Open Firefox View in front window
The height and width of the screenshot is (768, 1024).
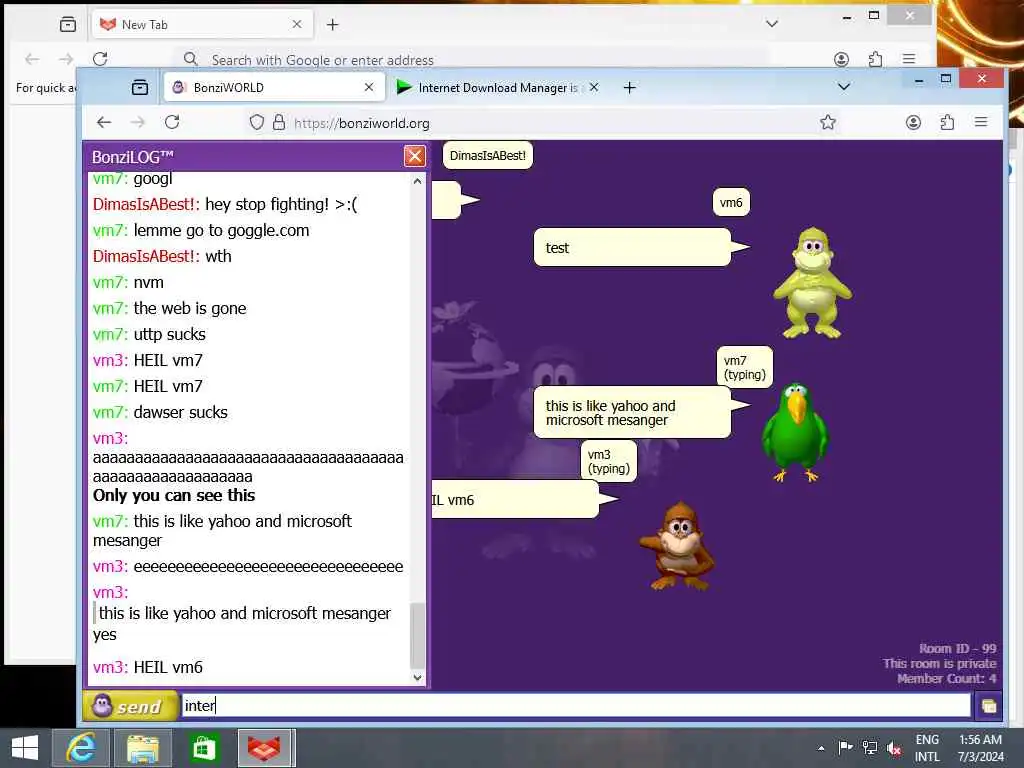click(x=140, y=88)
